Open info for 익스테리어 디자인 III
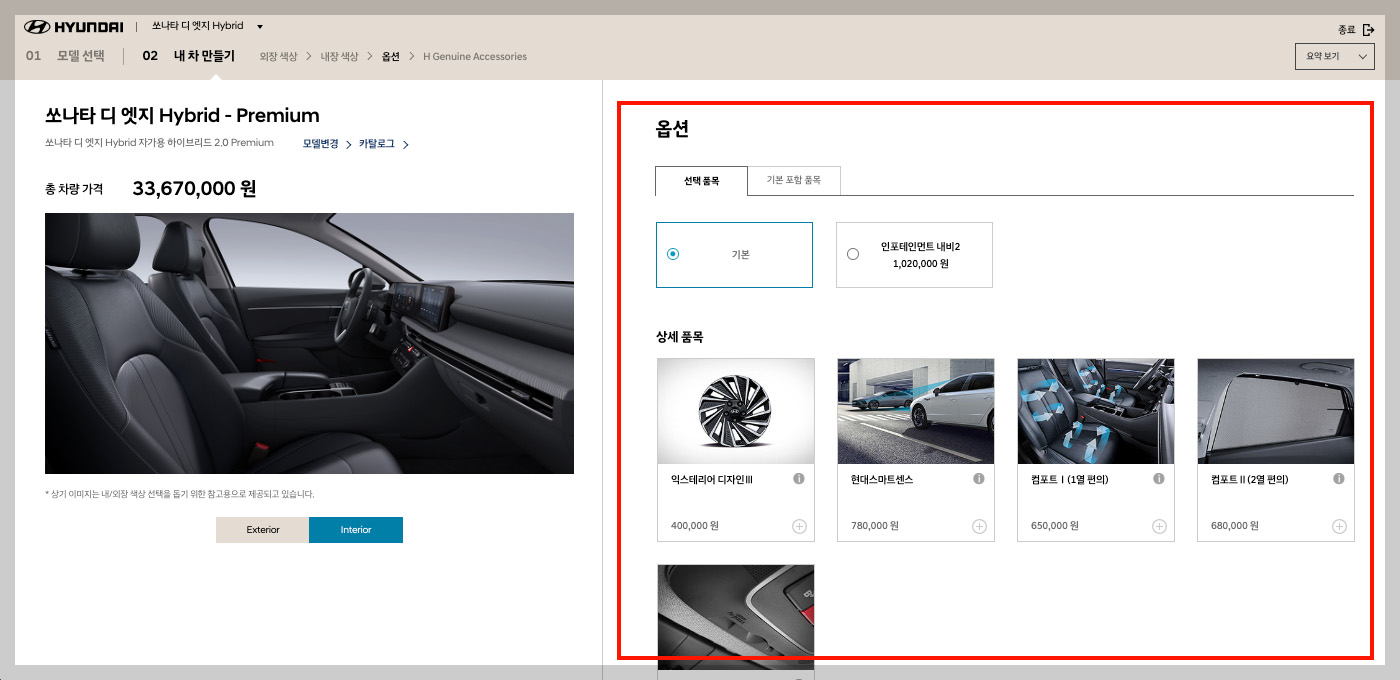The height and width of the screenshot is (680, 1400). [799, 479]
